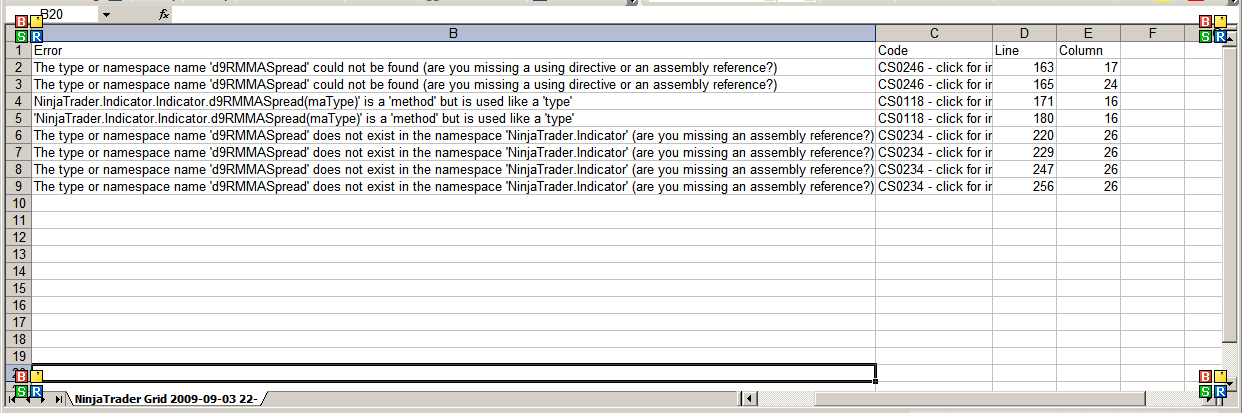Select the Error header cell in row 1
1242x413 pixels.
click(453, 50)
